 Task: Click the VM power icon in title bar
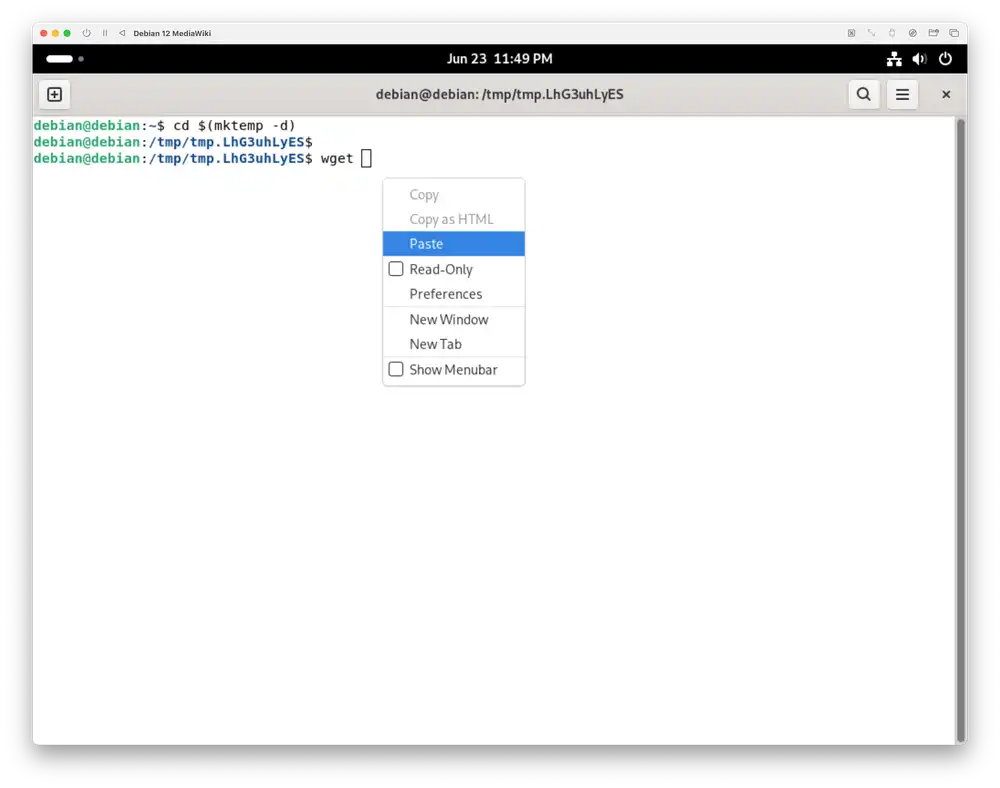[86, 33]
